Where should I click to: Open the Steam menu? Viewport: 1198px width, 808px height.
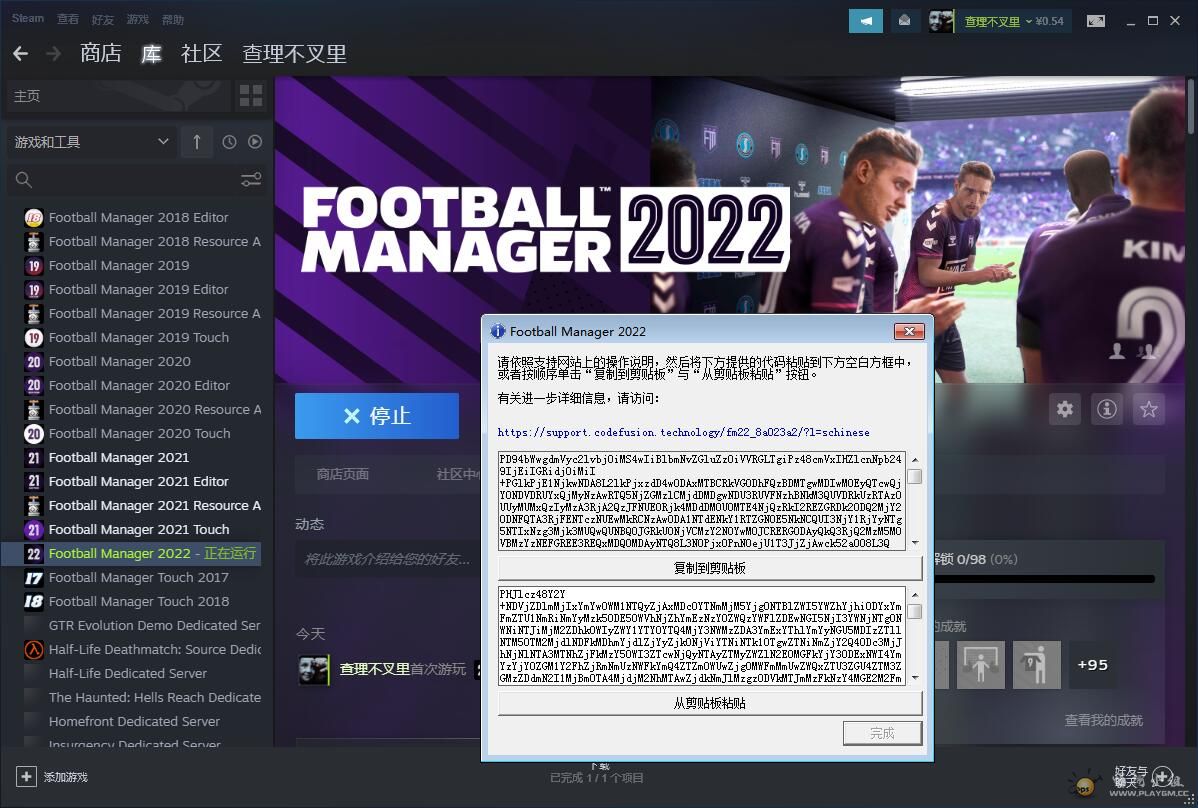pos(28,18)
